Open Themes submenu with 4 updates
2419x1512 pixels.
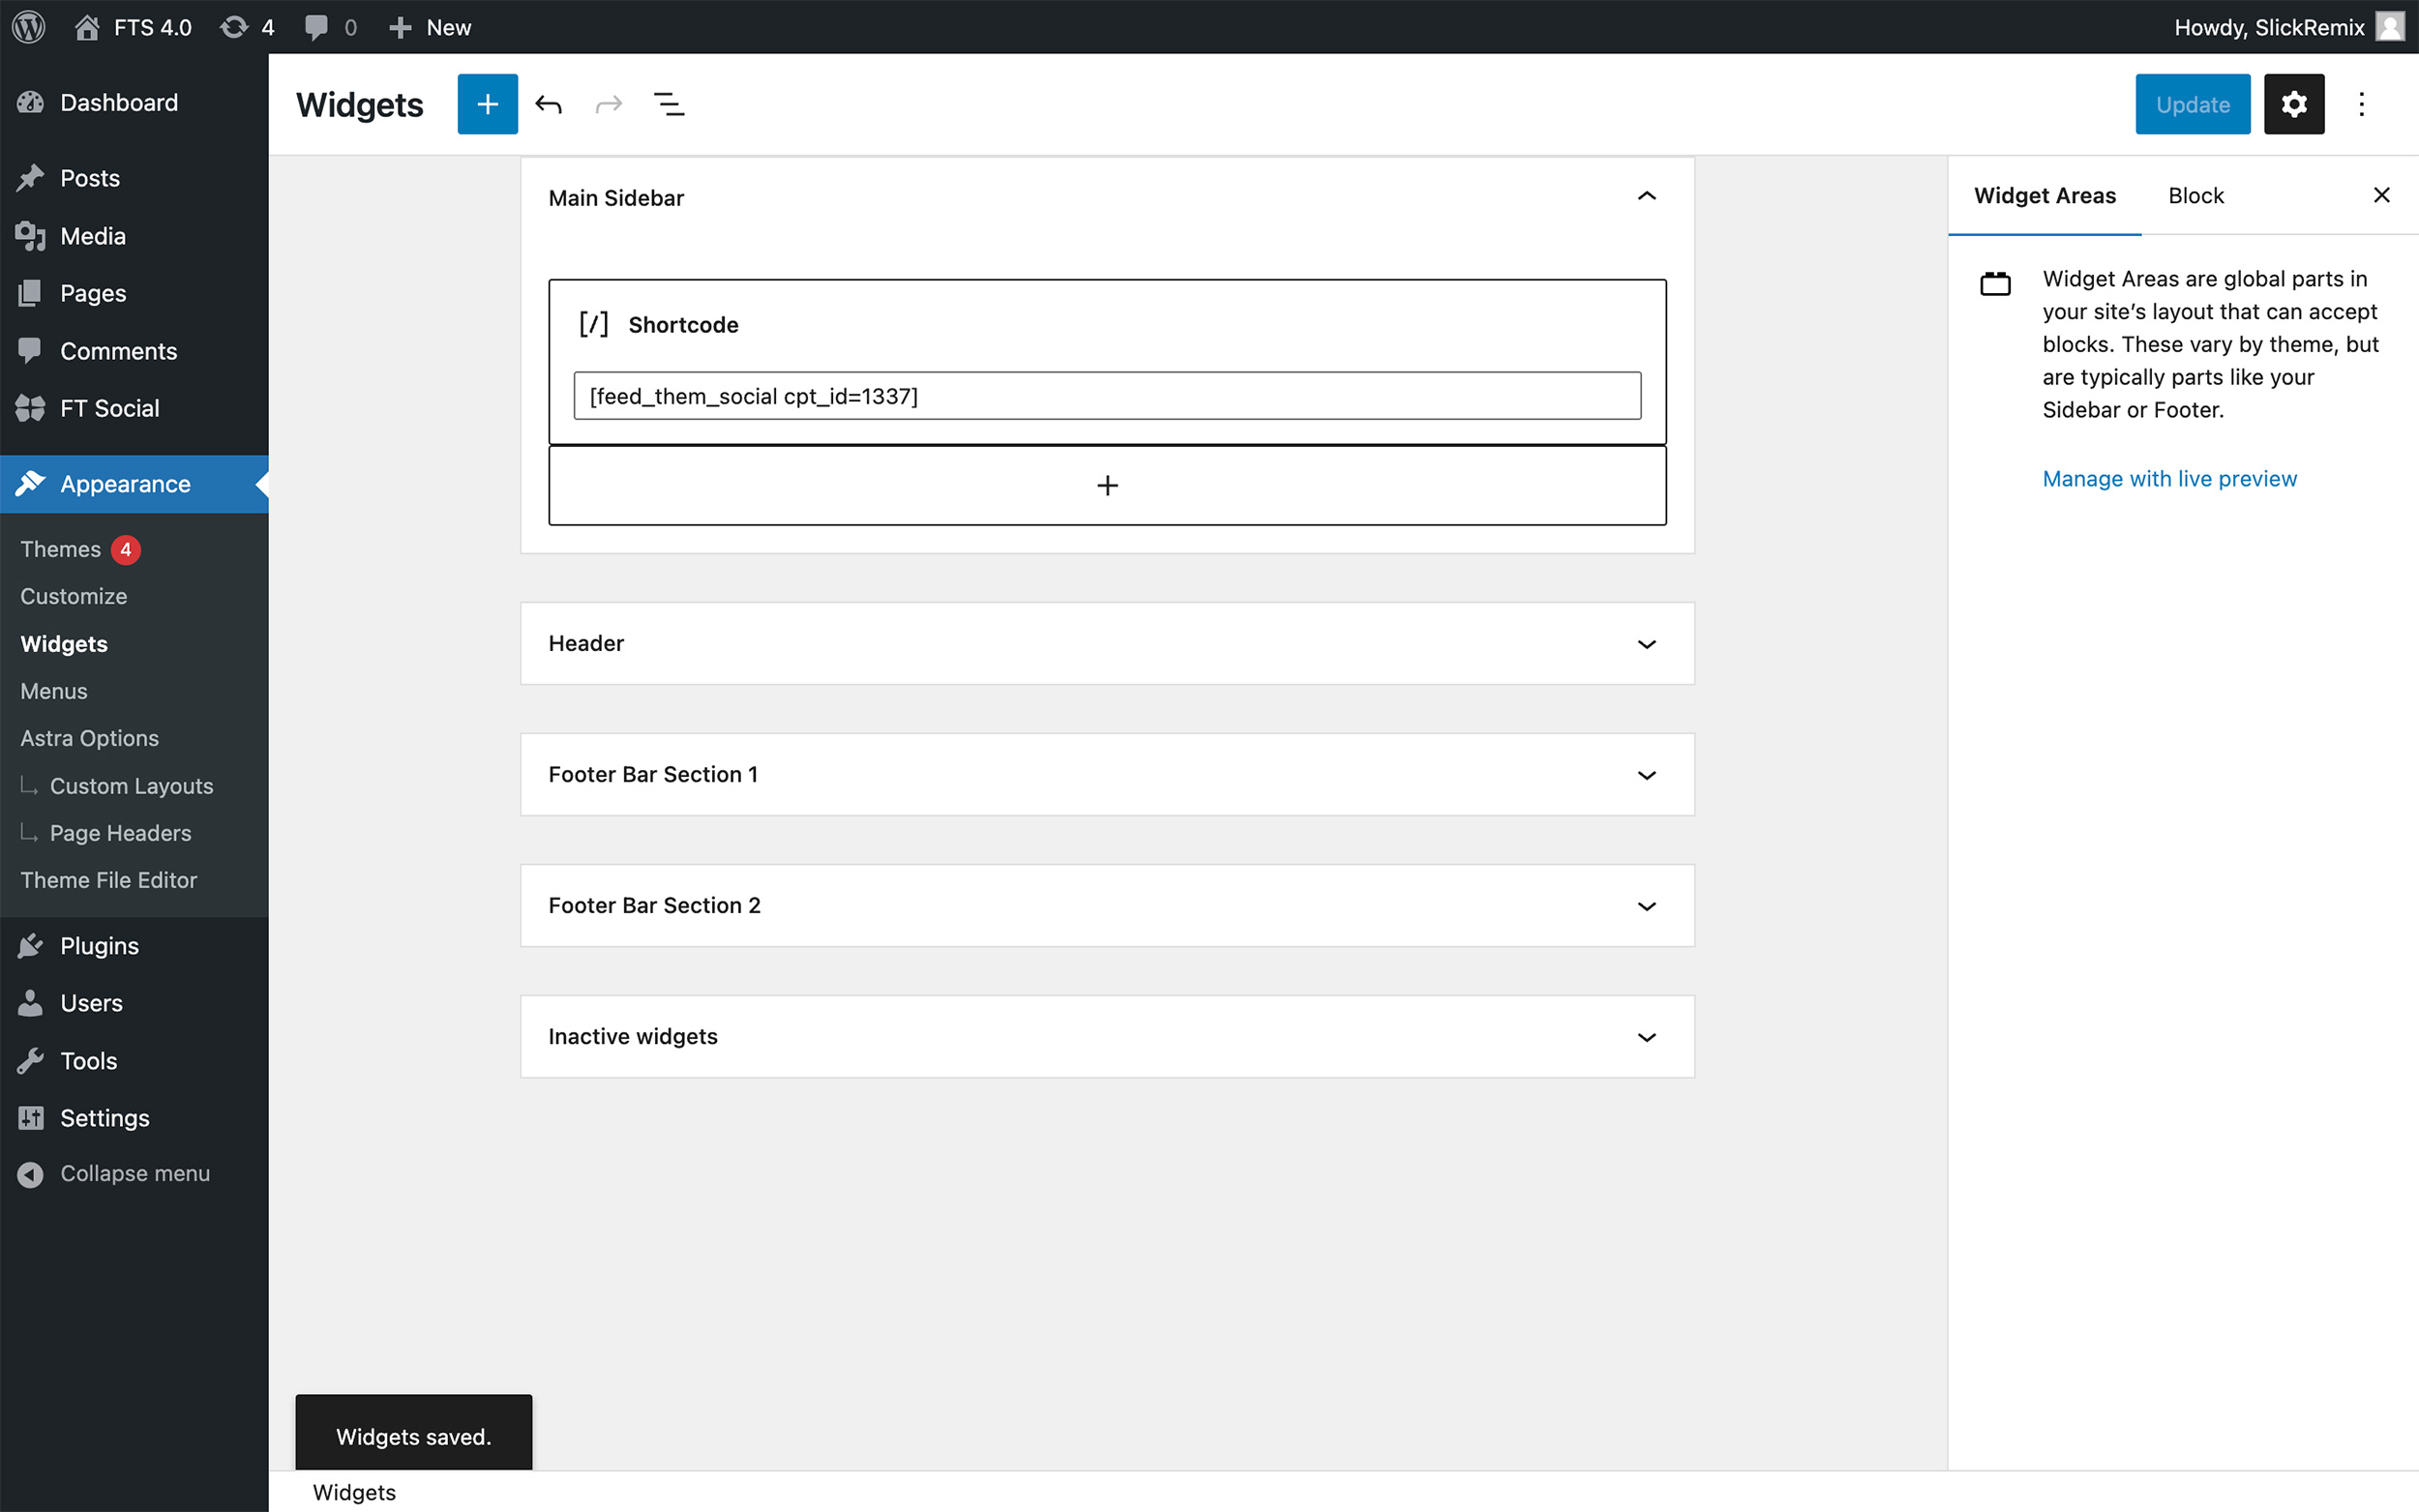point(80,549)
